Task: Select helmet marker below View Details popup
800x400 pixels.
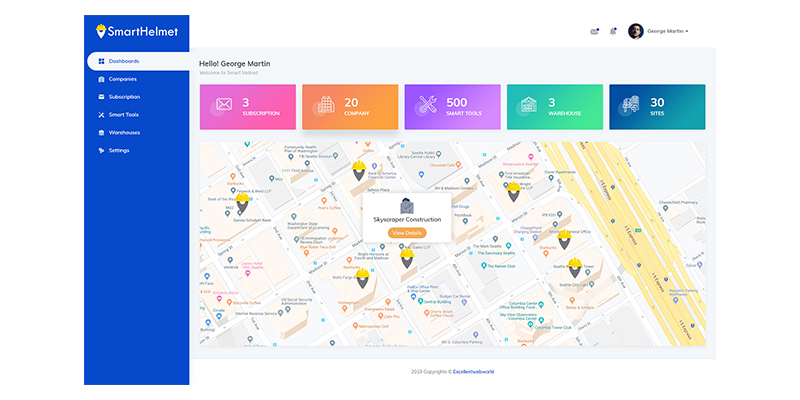Action: coord(407,259)
